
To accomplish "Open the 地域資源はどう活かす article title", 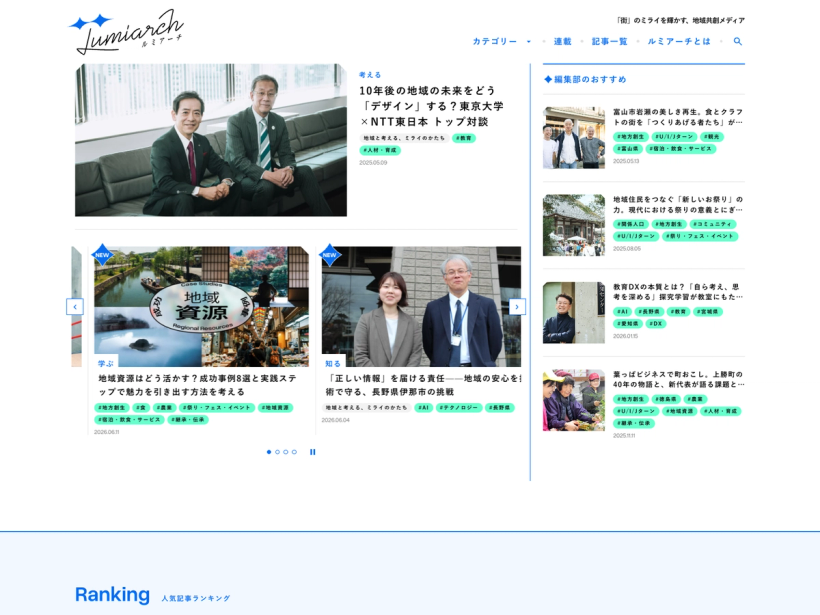I will click(198, 385).
